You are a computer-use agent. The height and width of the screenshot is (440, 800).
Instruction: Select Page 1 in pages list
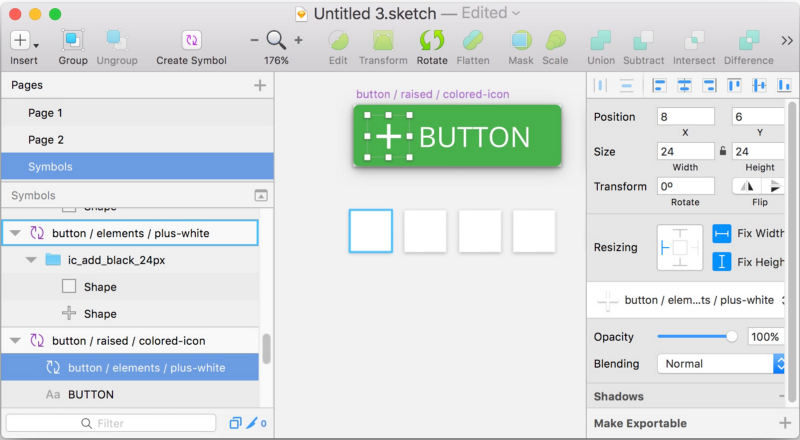point(46,113)
